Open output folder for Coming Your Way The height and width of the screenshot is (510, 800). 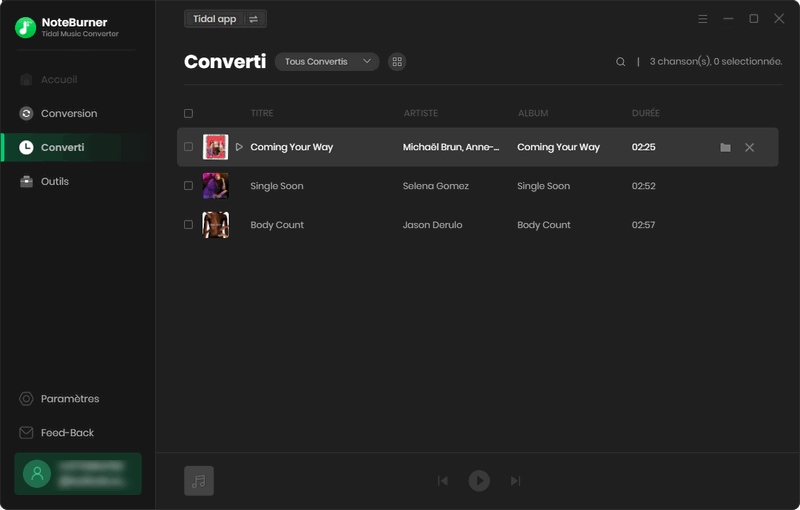click(725, 147)
